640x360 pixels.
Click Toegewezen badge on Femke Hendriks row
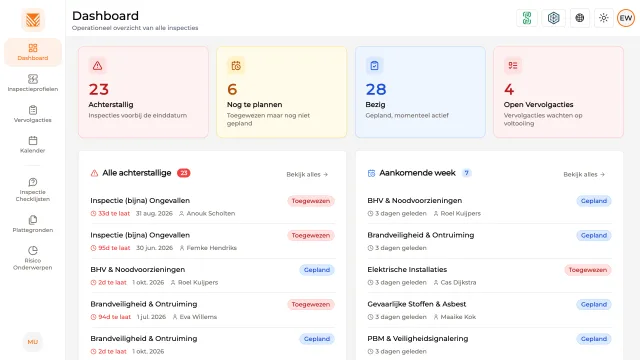coord(311,236)
